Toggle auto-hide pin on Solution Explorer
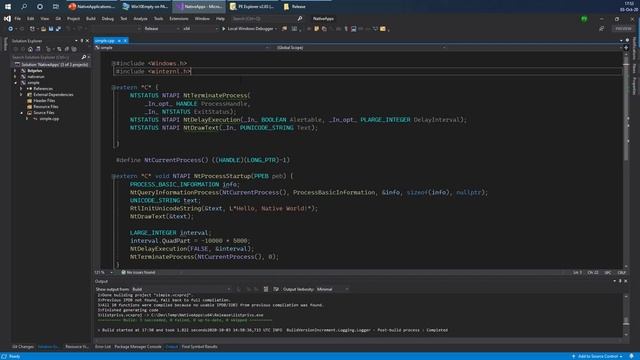This screenshot has height=360, width=640. [82, 41]
